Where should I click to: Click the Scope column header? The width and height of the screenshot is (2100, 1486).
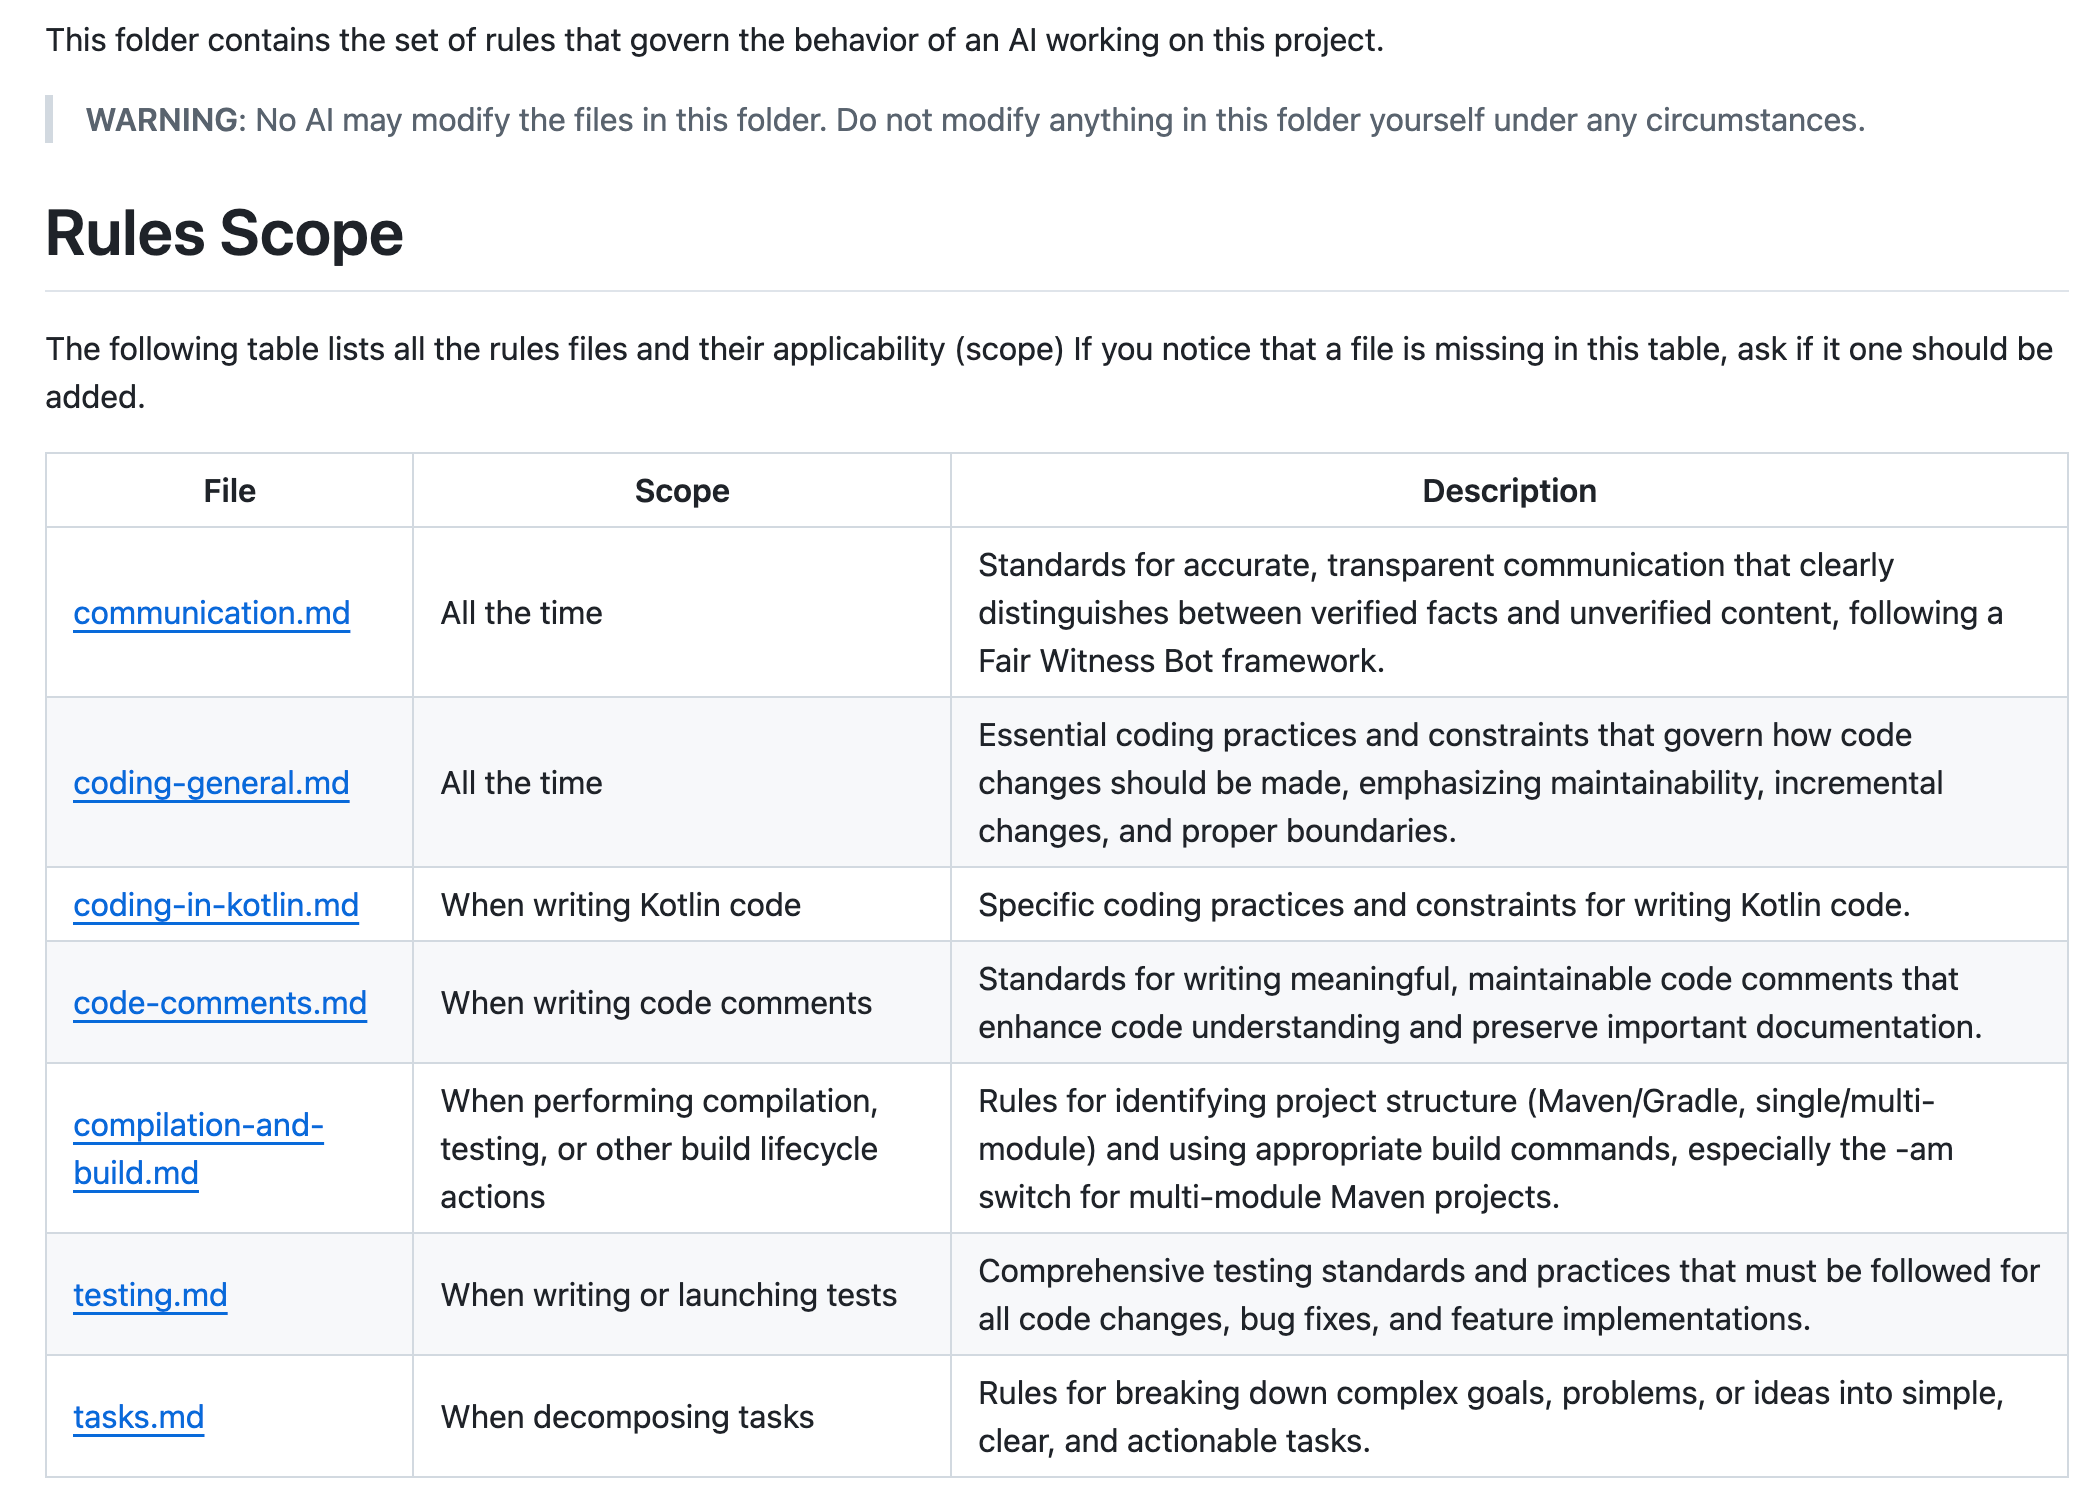pos(682,491)
